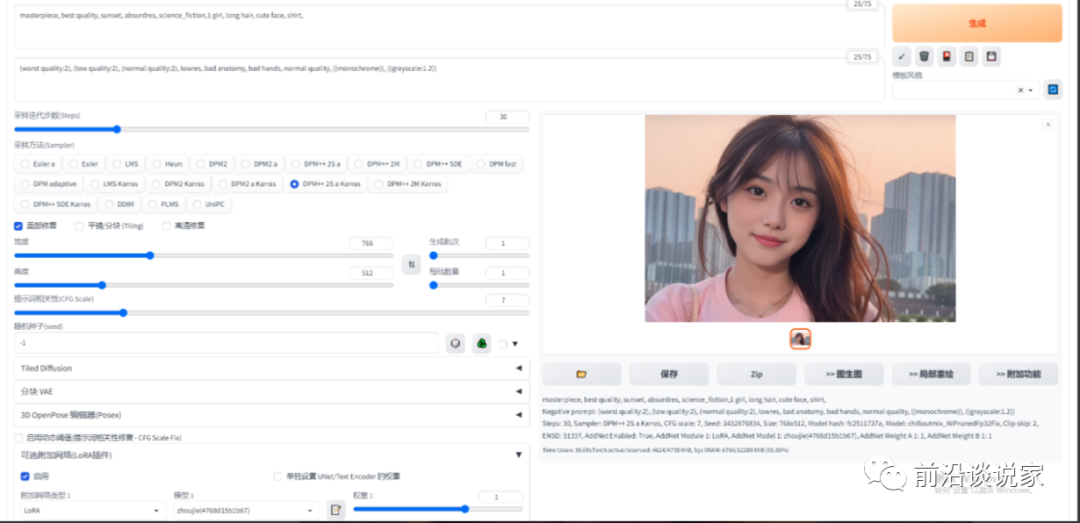Clear the 模板风格 dropdown with the X
1080x523 pixels.
(x=1020, y=90)
